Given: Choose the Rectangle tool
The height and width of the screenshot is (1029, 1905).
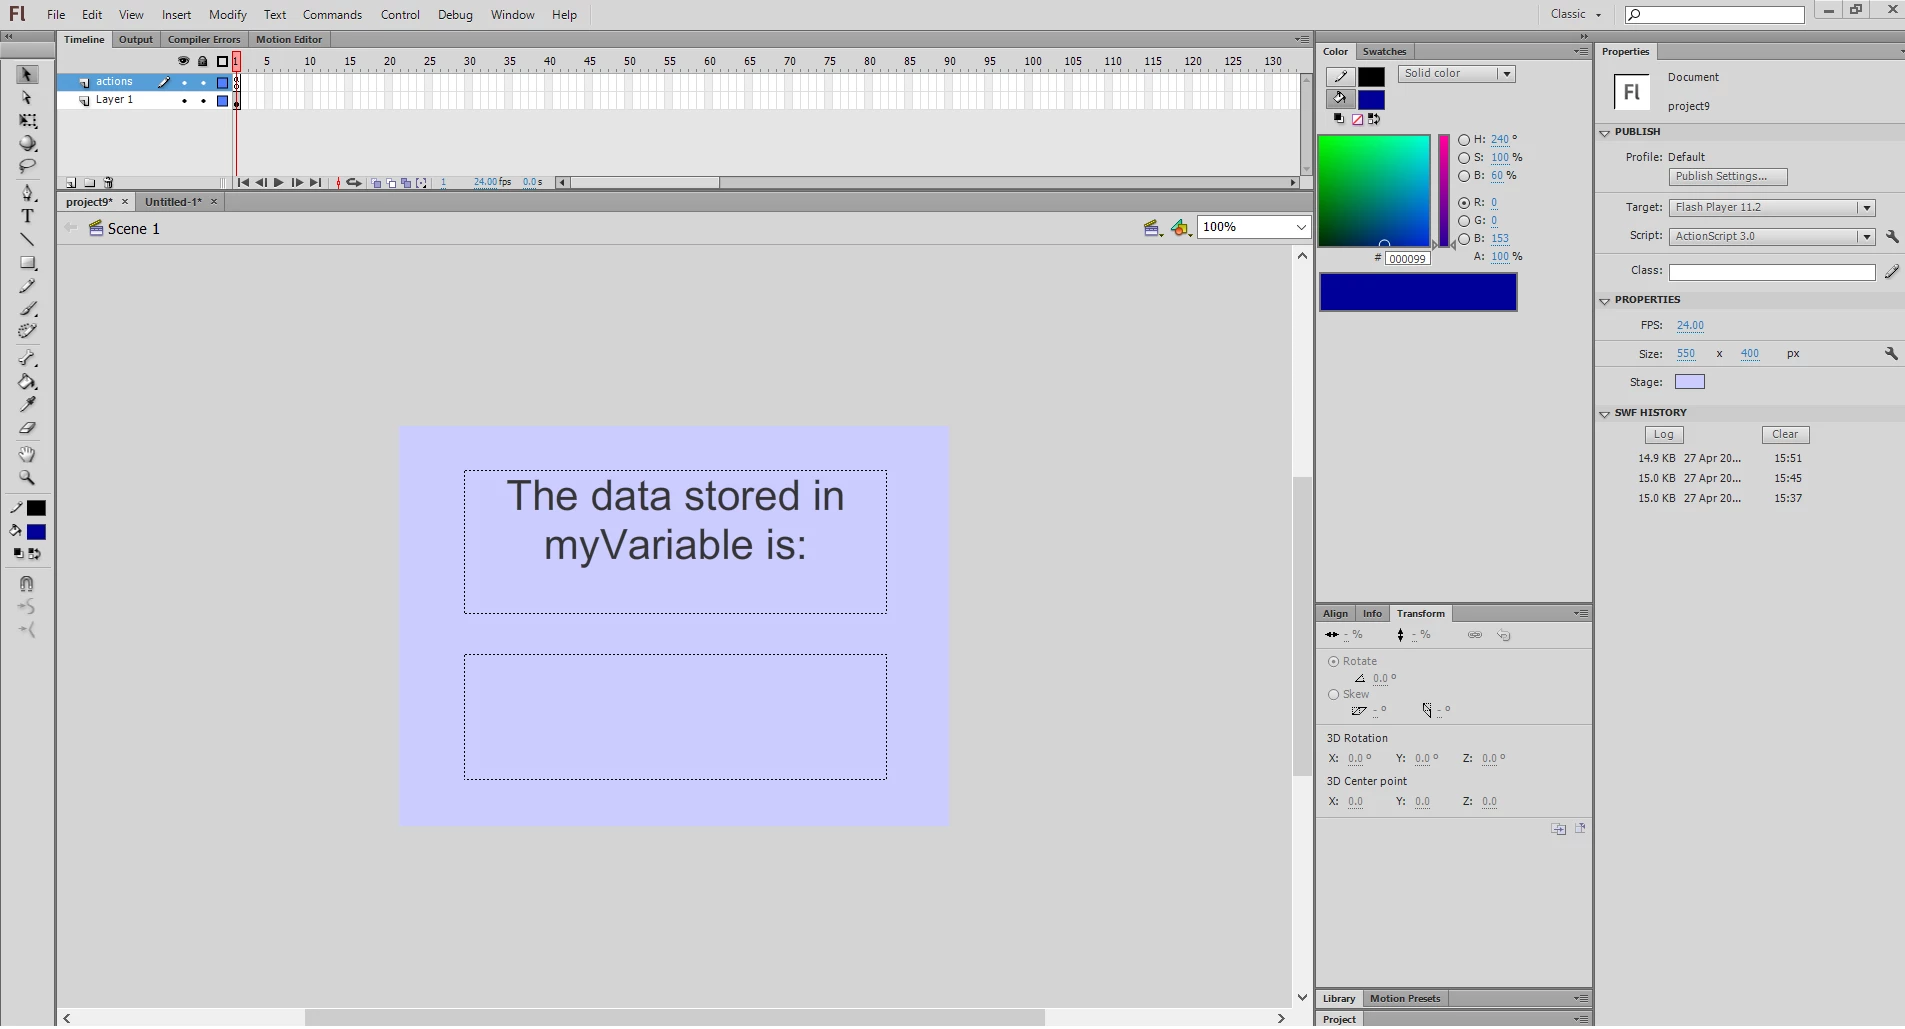Looking at the screenshot, I should (x=27, y=263).
